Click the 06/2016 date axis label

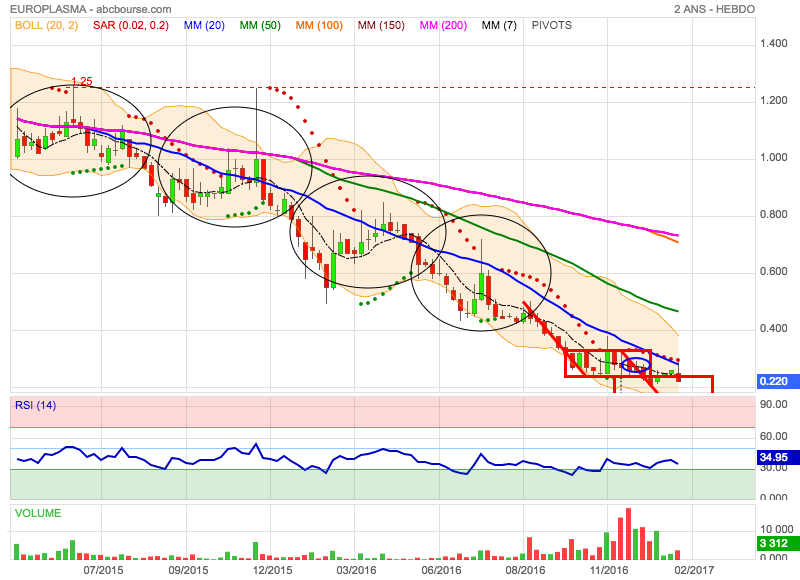441,570
